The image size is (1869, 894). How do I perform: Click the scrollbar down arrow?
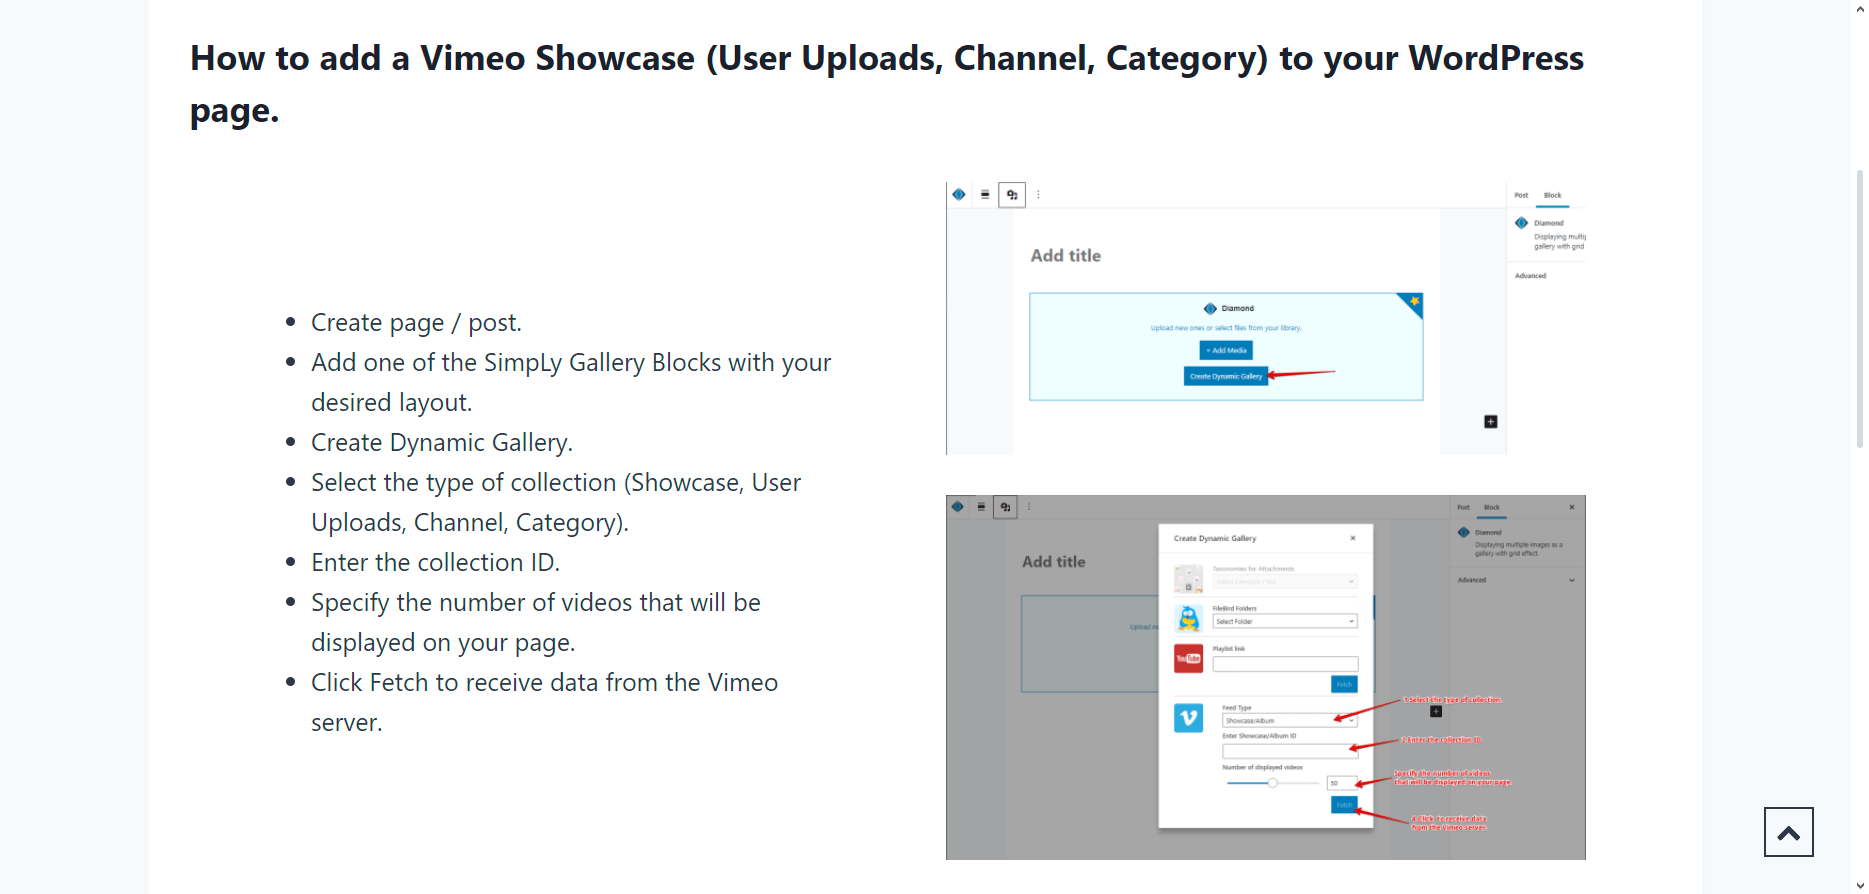pos(1859,886)
